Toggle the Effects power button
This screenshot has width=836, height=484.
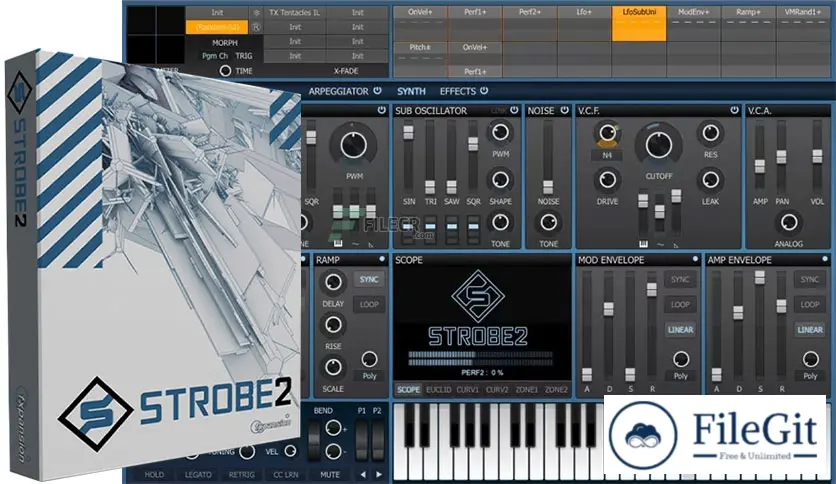pyautogui.click(x=484, y=91)
